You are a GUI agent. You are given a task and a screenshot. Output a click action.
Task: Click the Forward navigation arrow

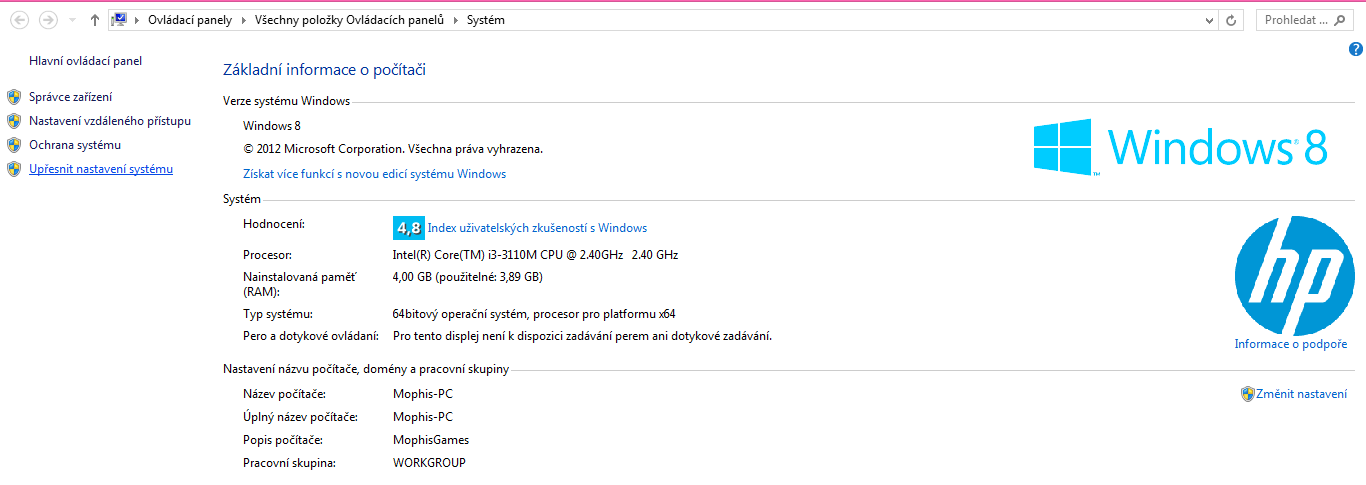click(47, 20)
